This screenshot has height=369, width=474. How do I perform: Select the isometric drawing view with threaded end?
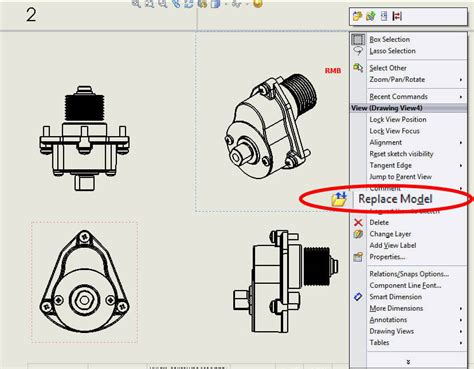[x=271, y=126]
